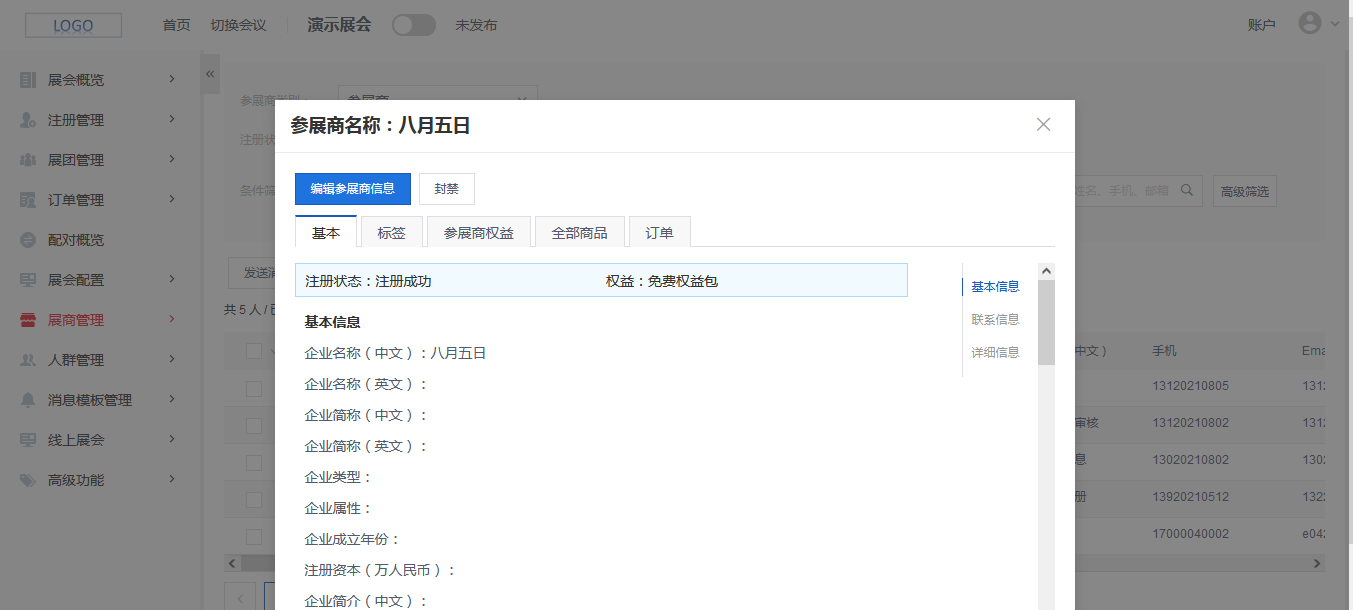Check the row with phone 13920210512
1353x610 pixels.
(x=254, y=499)
